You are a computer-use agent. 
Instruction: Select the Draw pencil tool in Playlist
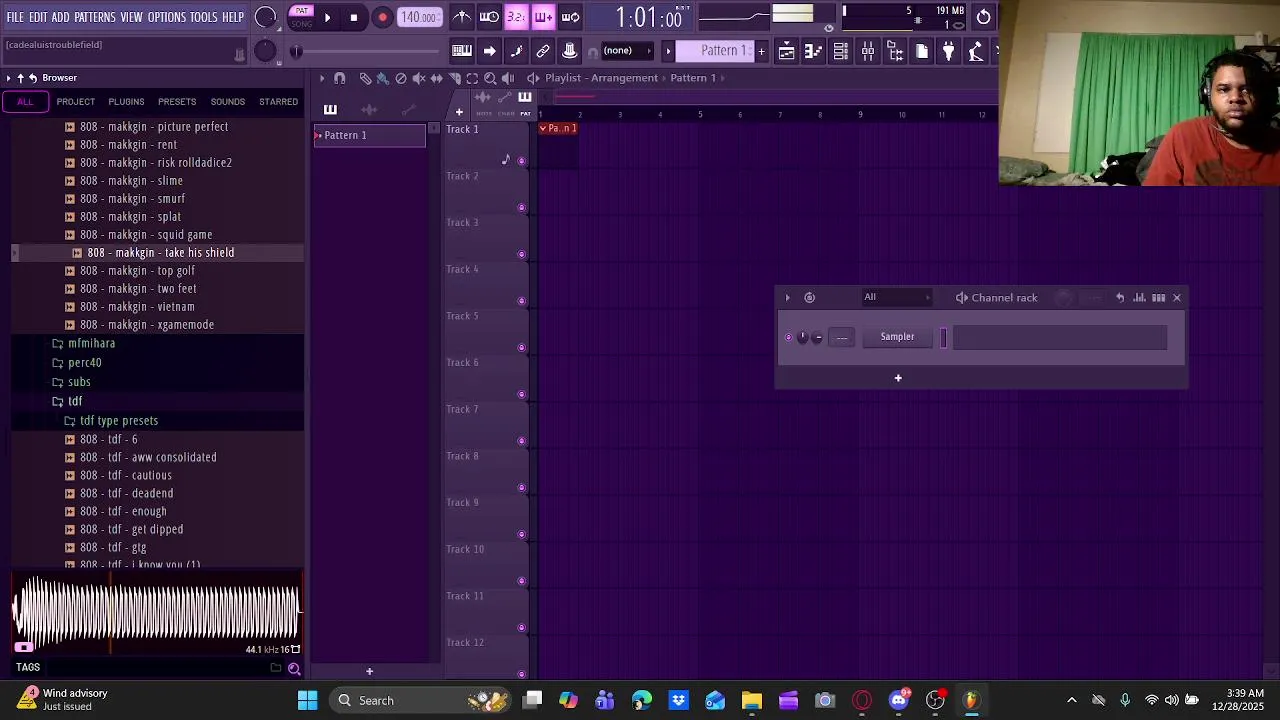[365, 78]
